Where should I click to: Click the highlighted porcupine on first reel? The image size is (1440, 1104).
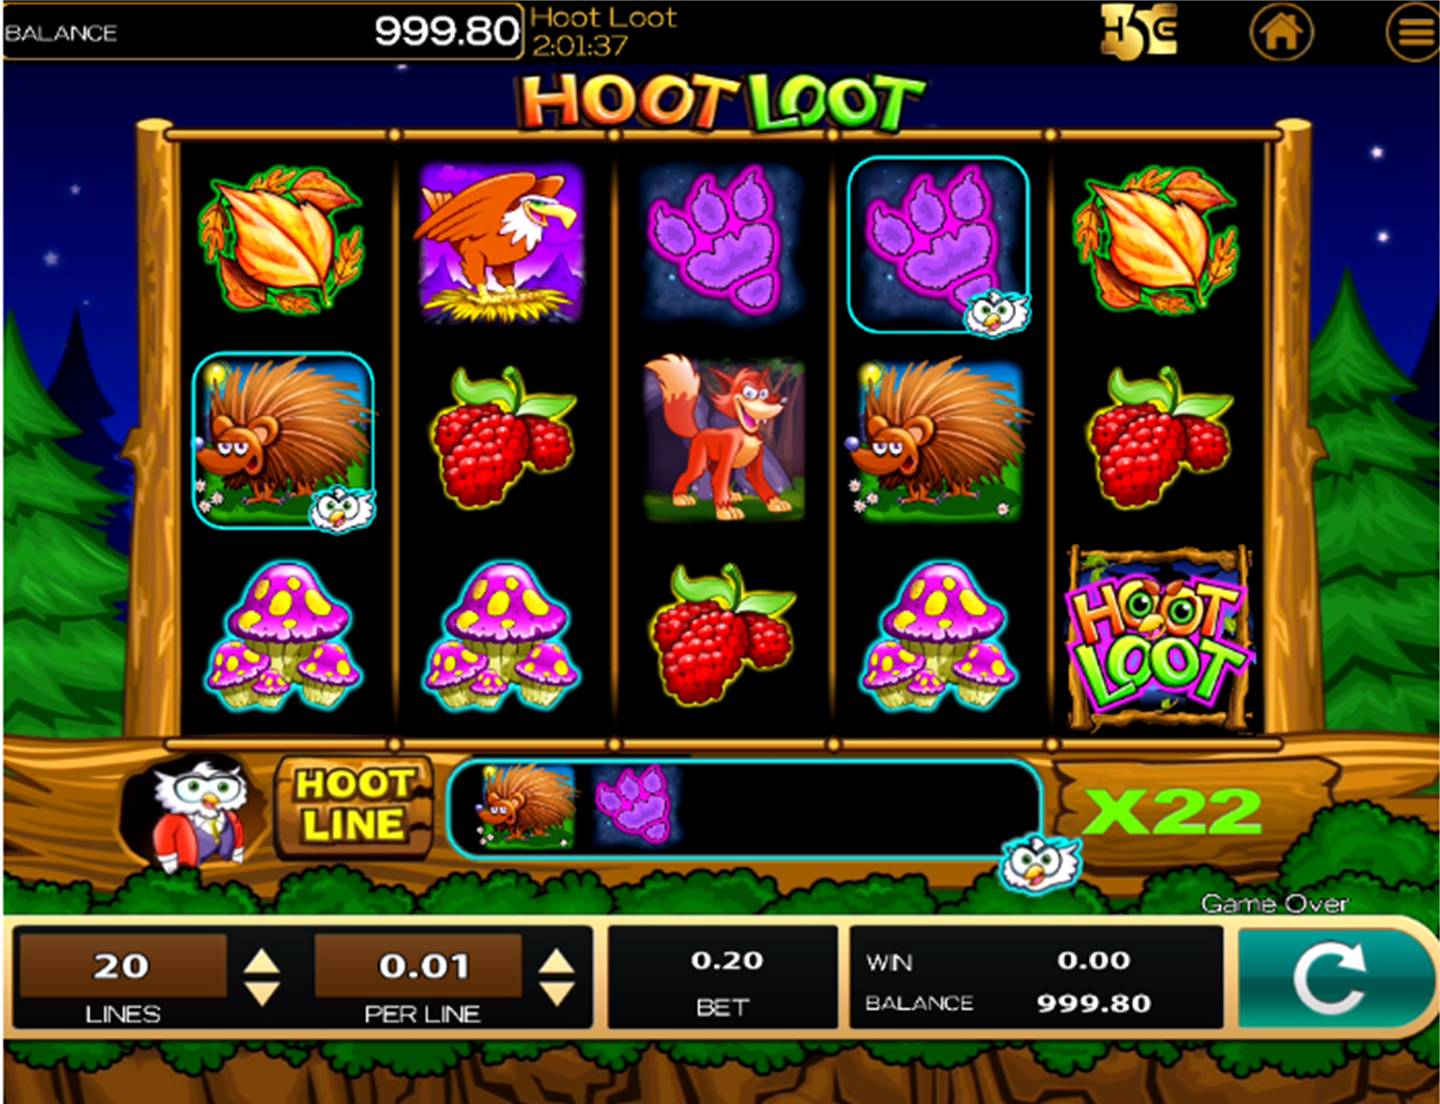[283, 440]
